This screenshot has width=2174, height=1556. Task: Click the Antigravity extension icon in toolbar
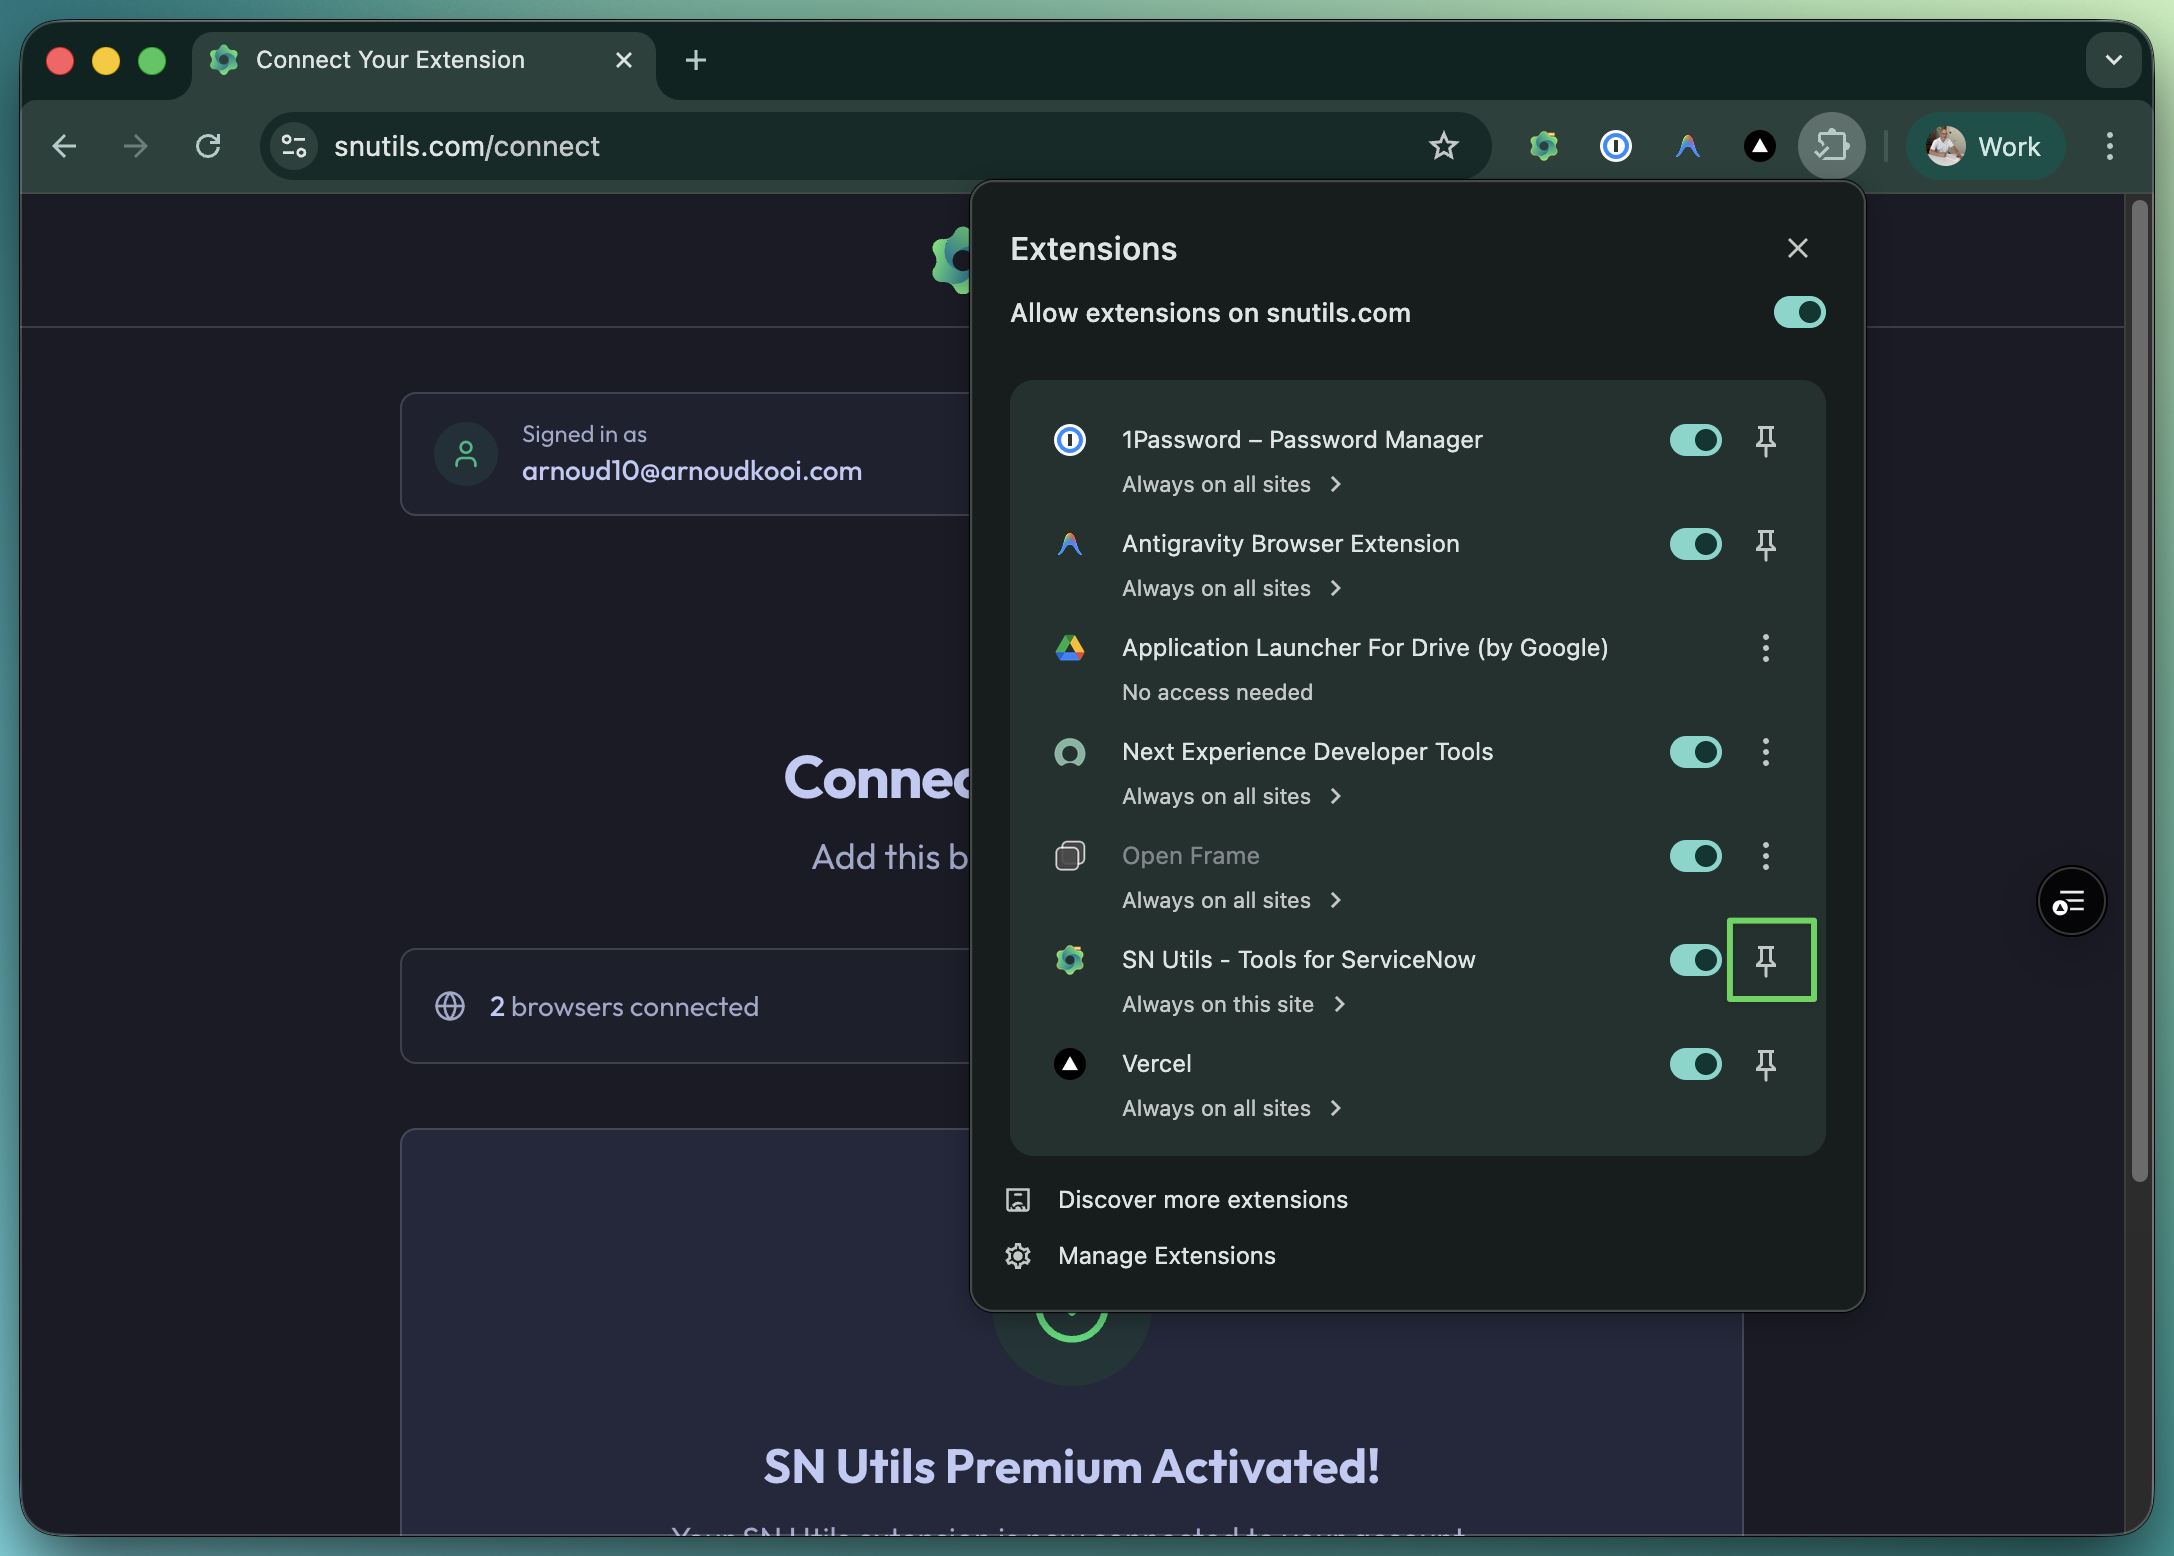[1688, 146]
